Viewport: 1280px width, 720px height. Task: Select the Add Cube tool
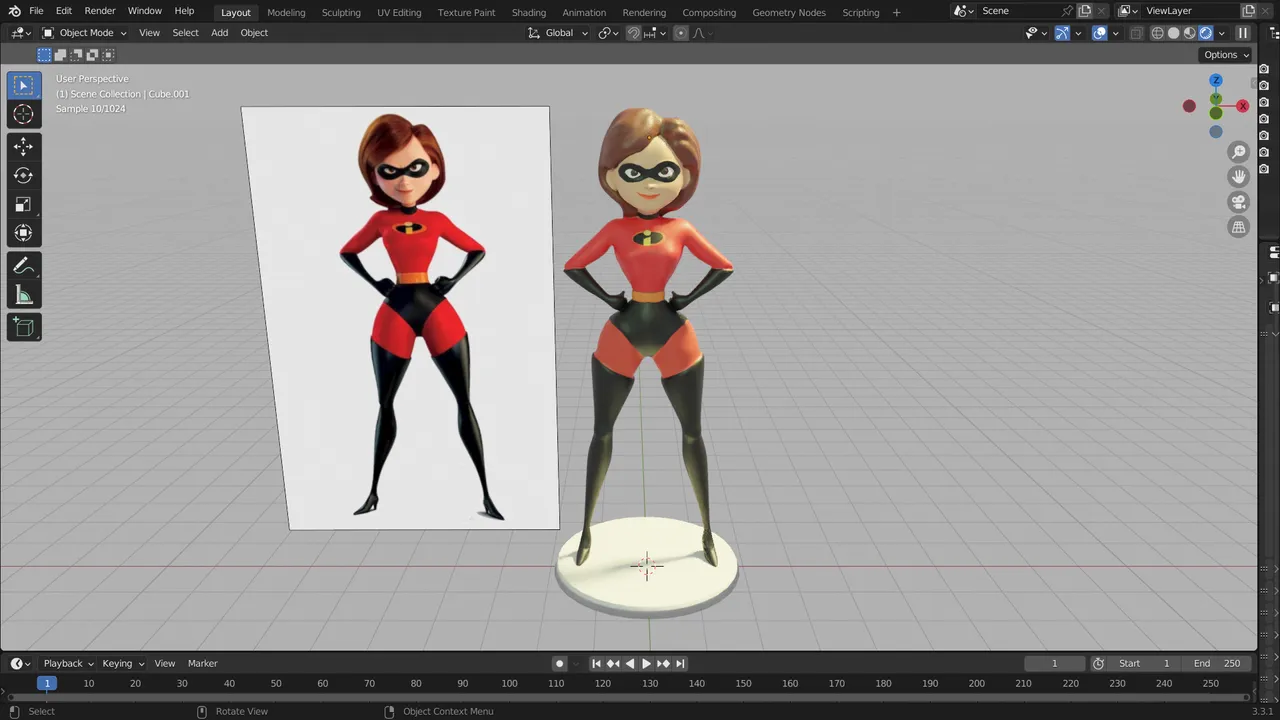point(24,327)
